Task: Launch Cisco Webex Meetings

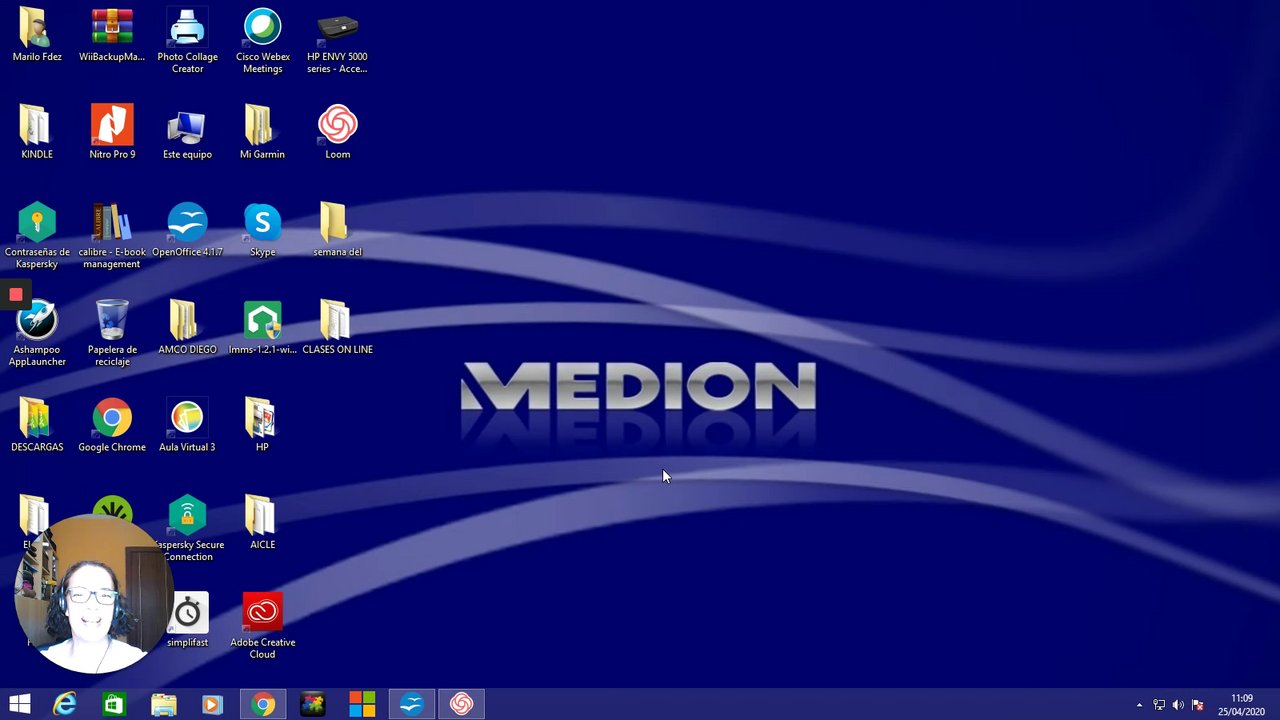Action: 262,41
